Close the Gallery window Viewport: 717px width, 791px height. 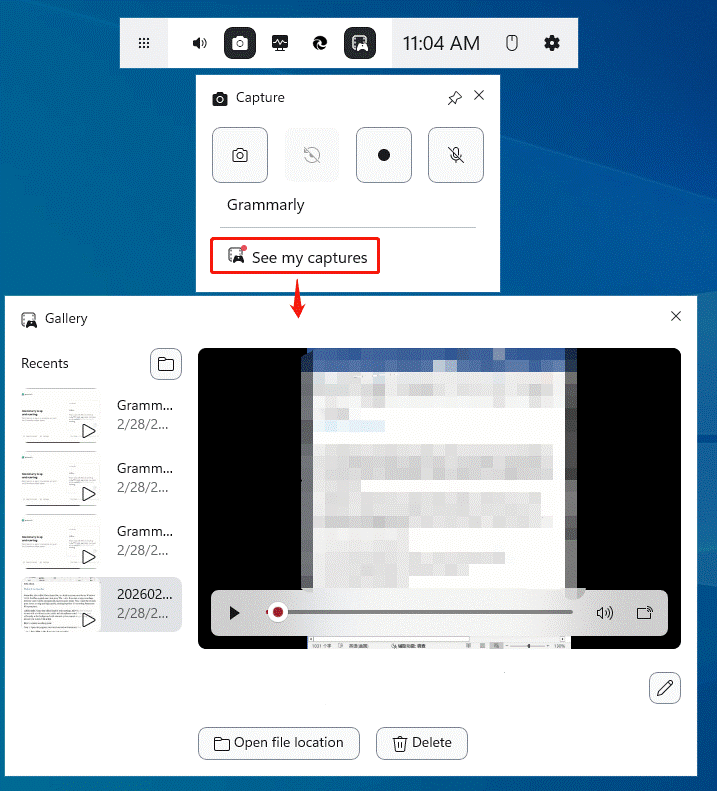(676, 316)
